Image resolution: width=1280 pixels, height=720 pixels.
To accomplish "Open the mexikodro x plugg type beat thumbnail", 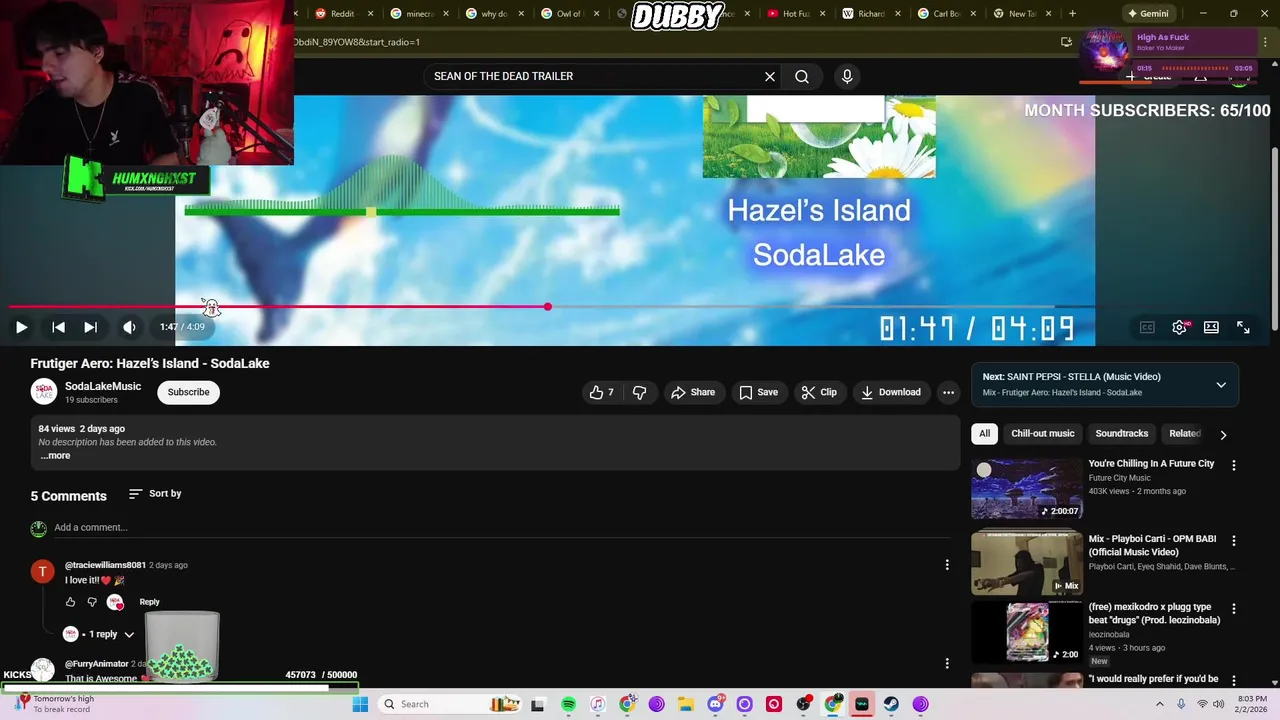I will pos(1027,632).
